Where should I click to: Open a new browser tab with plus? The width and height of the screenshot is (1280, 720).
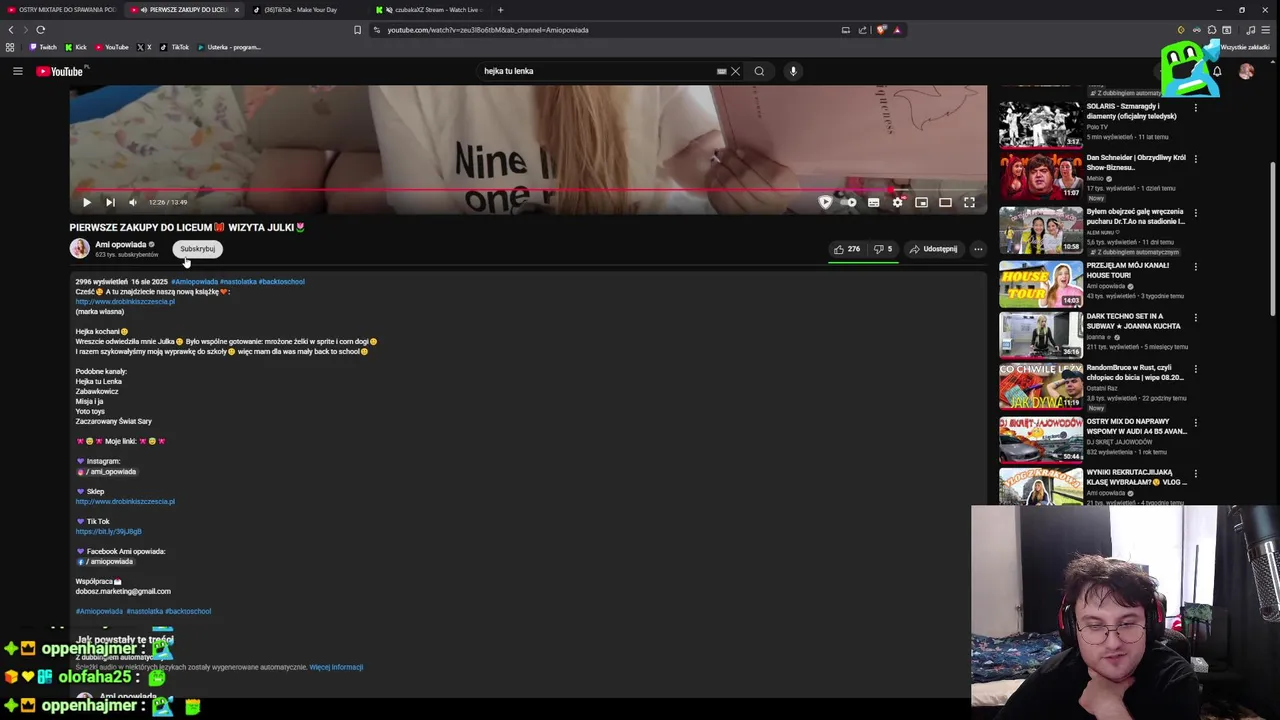[x=500, y=10]
